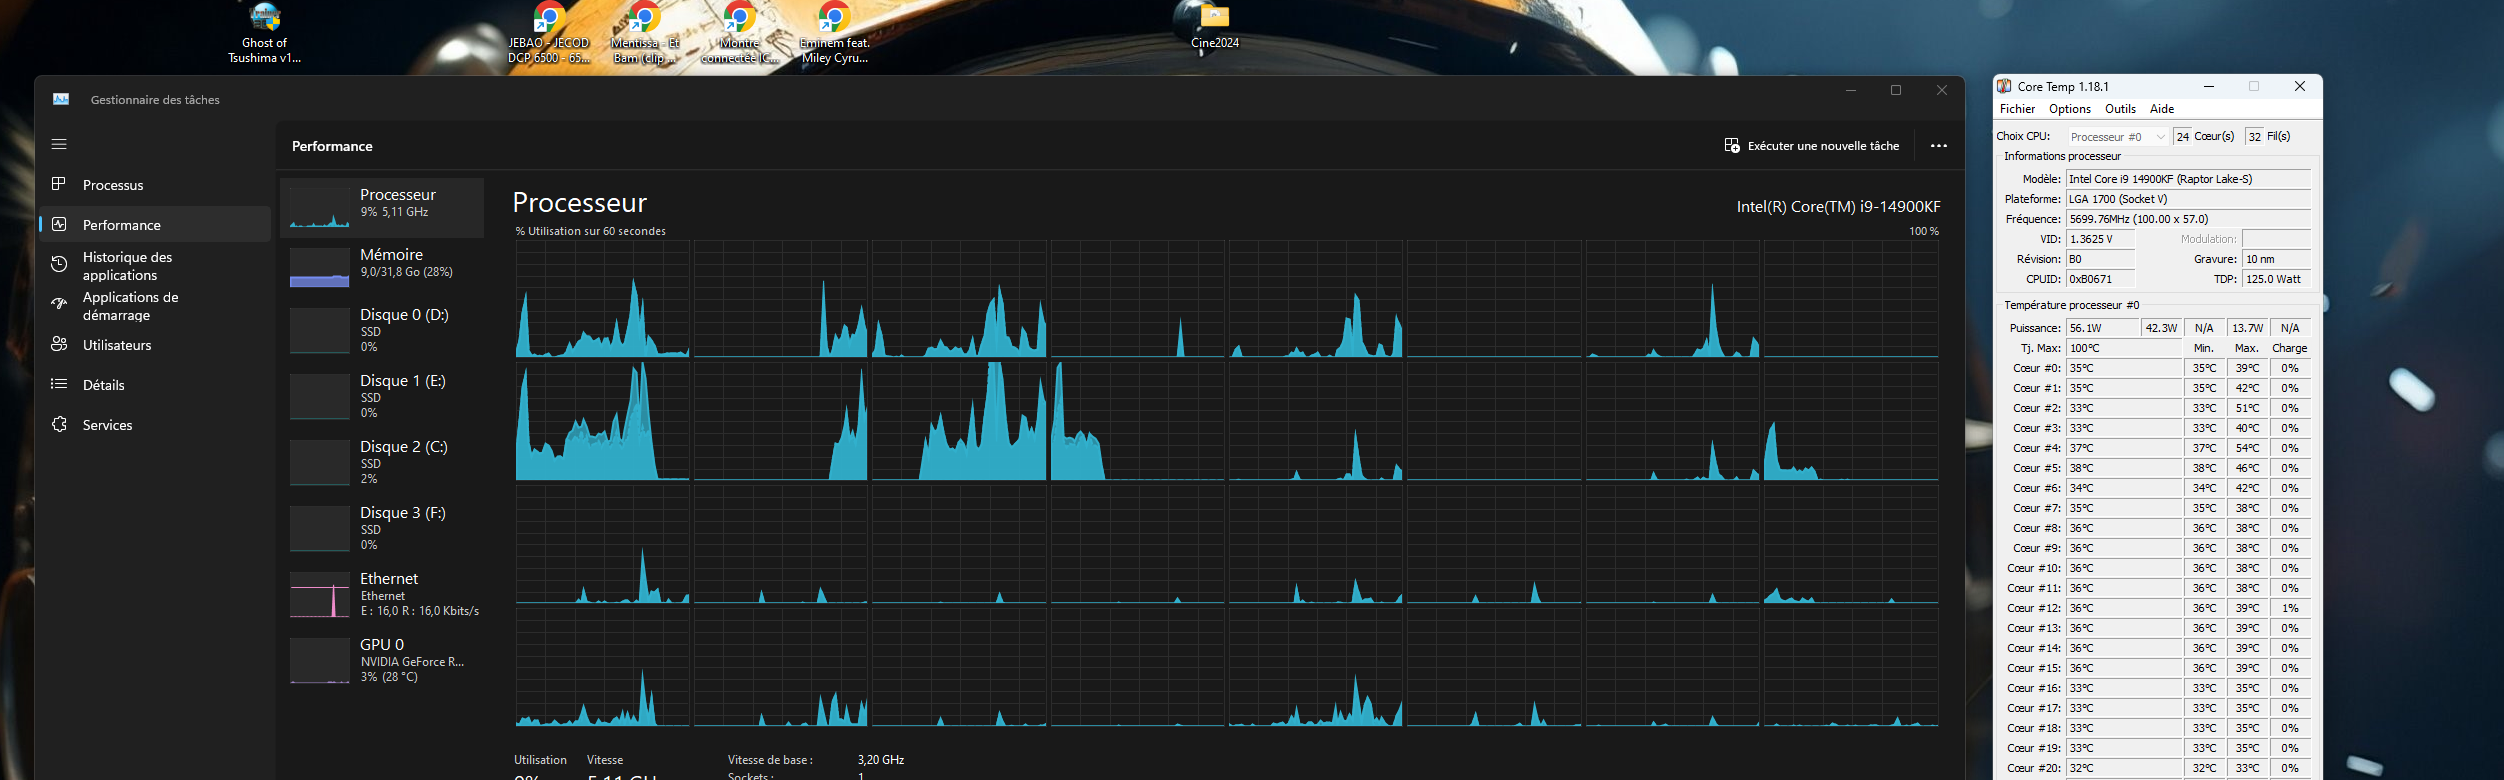Open the Utilisateurs page
This screenshot has width=2504, height=780.
point(155,345)
